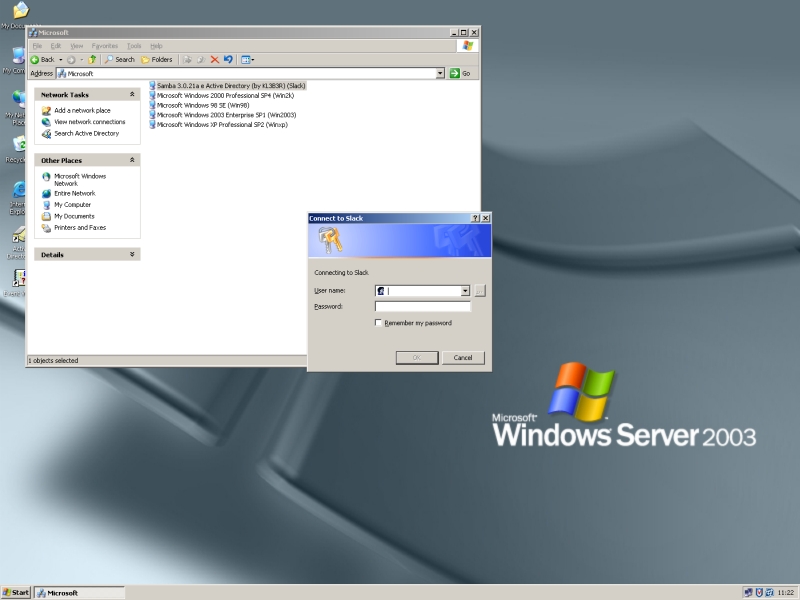The image size is (800, 600).
Task: Click the Microsoft Windows Network globe icon
Action: point(46,177)
